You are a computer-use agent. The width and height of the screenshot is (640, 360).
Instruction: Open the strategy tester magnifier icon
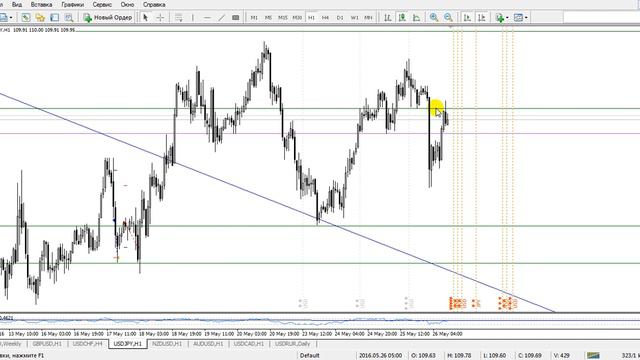coord(69,18)
